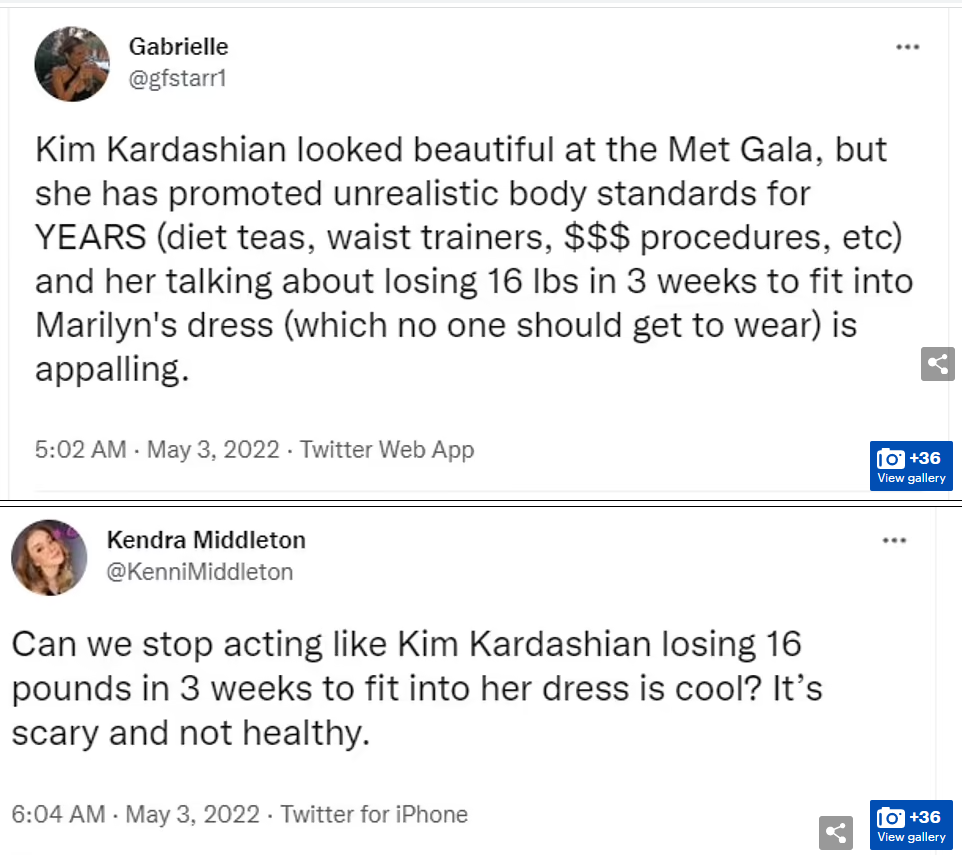
Task: Click Twitter for iPhone source link
Action: (x=374, y=815)
